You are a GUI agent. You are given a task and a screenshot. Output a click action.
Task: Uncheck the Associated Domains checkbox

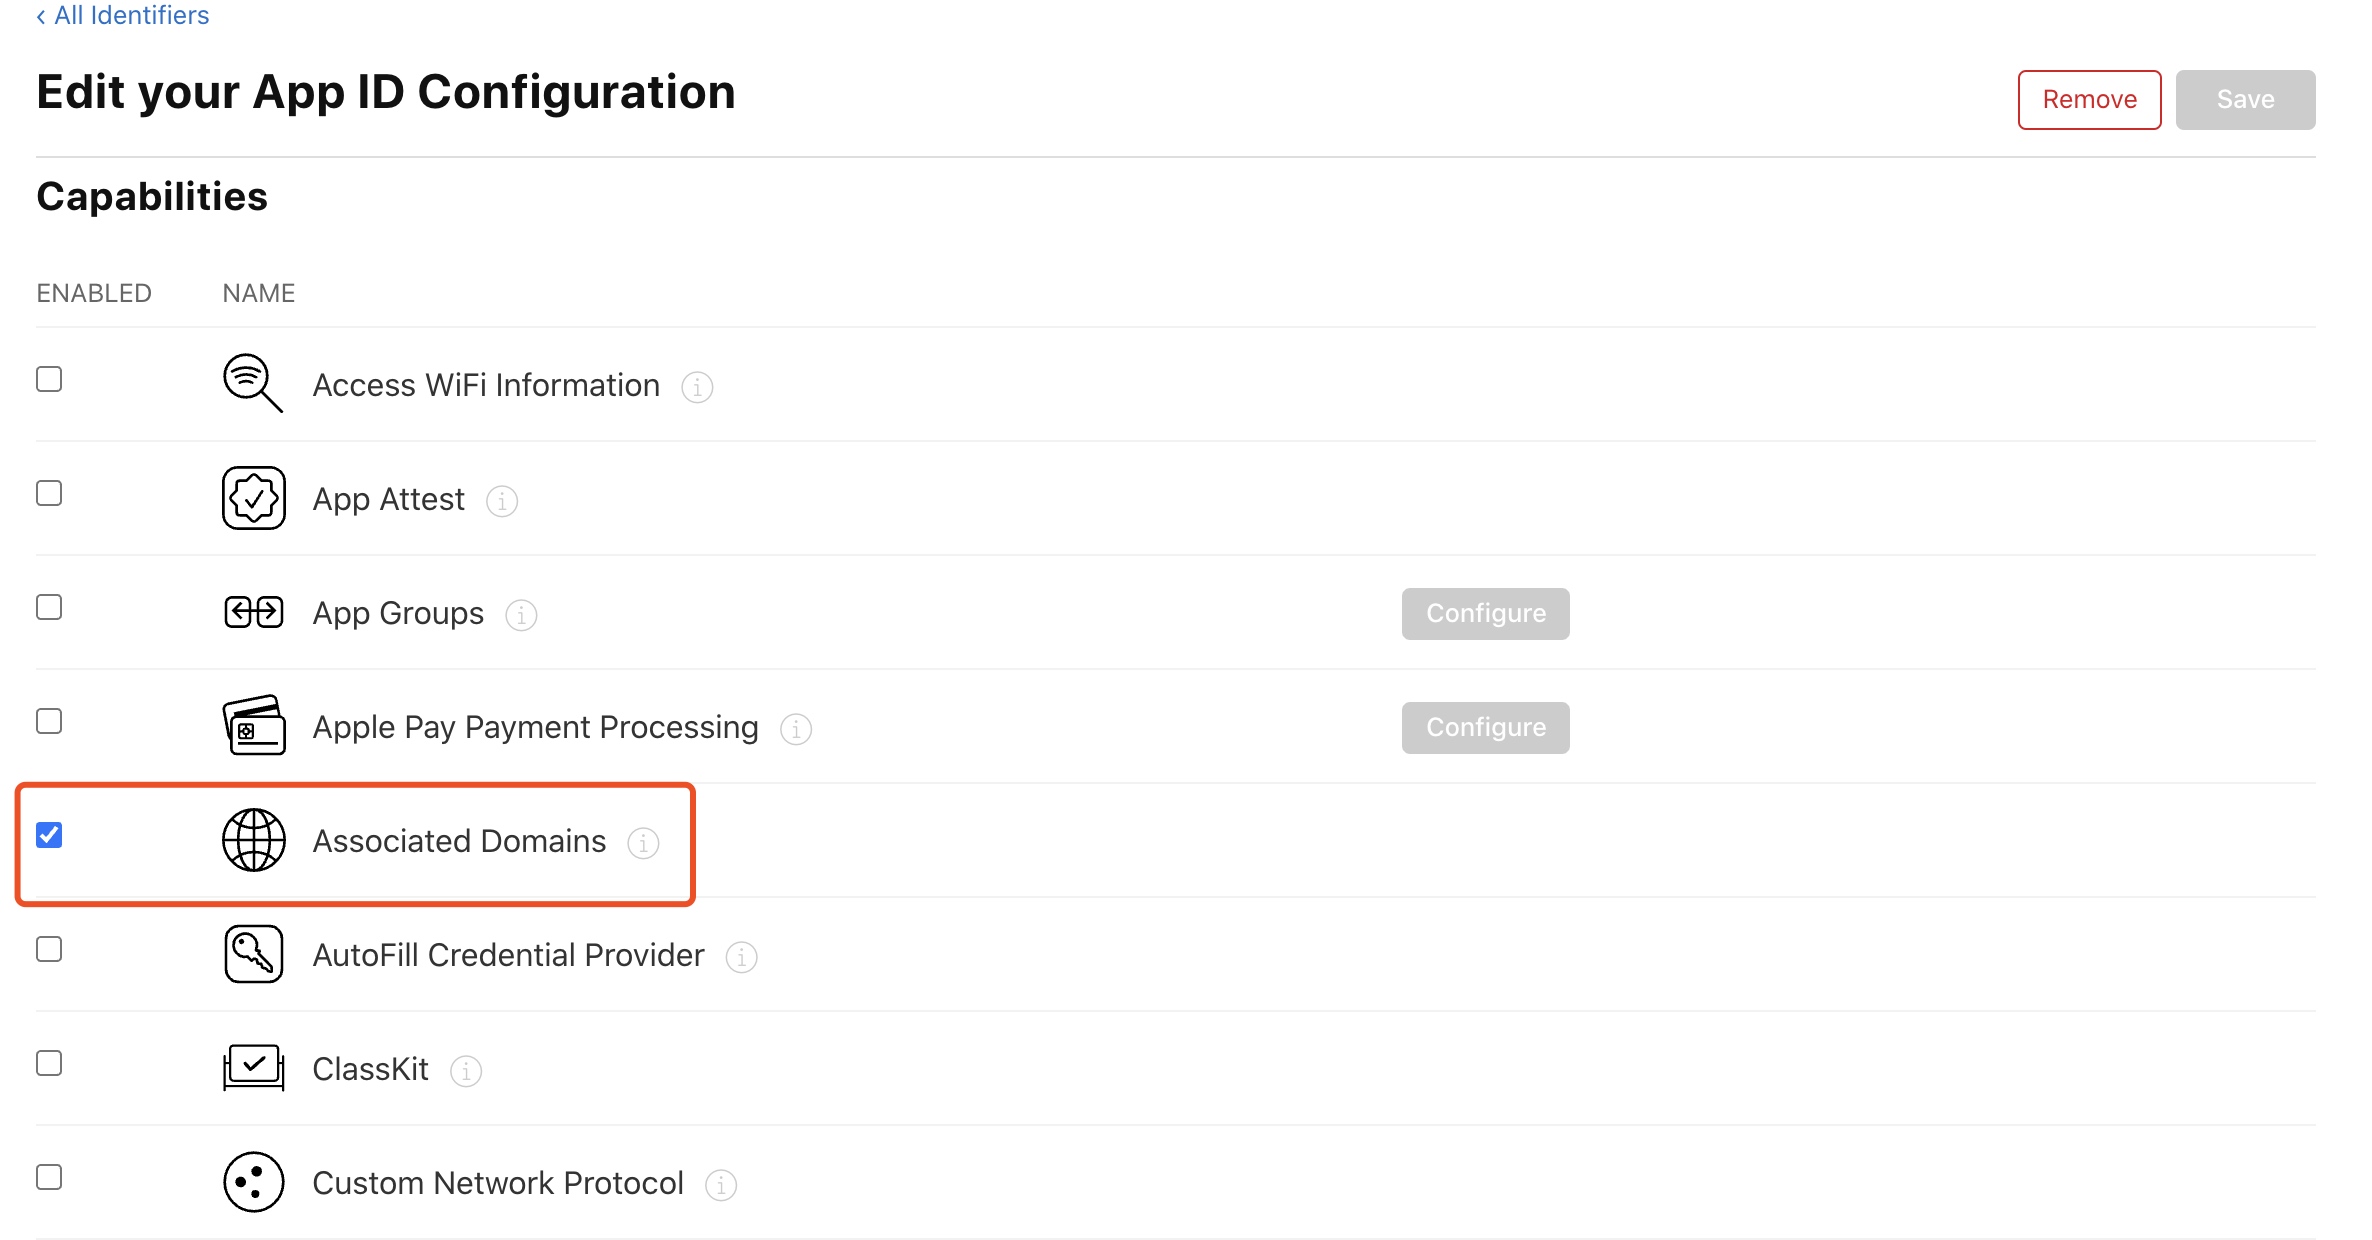click(x=49, y=835)
